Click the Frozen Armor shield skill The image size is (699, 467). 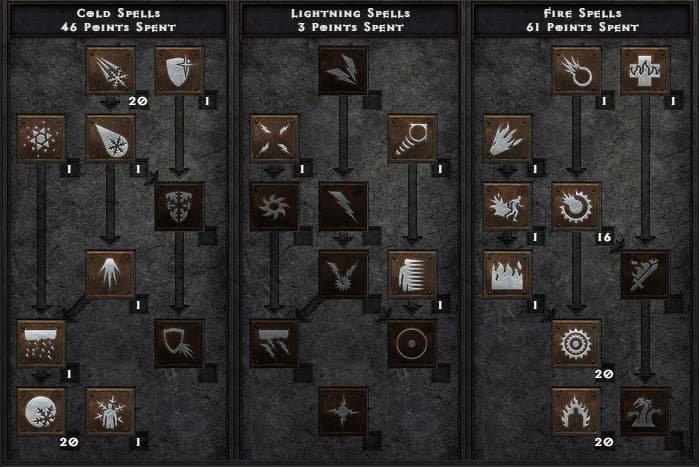(180, 71)
